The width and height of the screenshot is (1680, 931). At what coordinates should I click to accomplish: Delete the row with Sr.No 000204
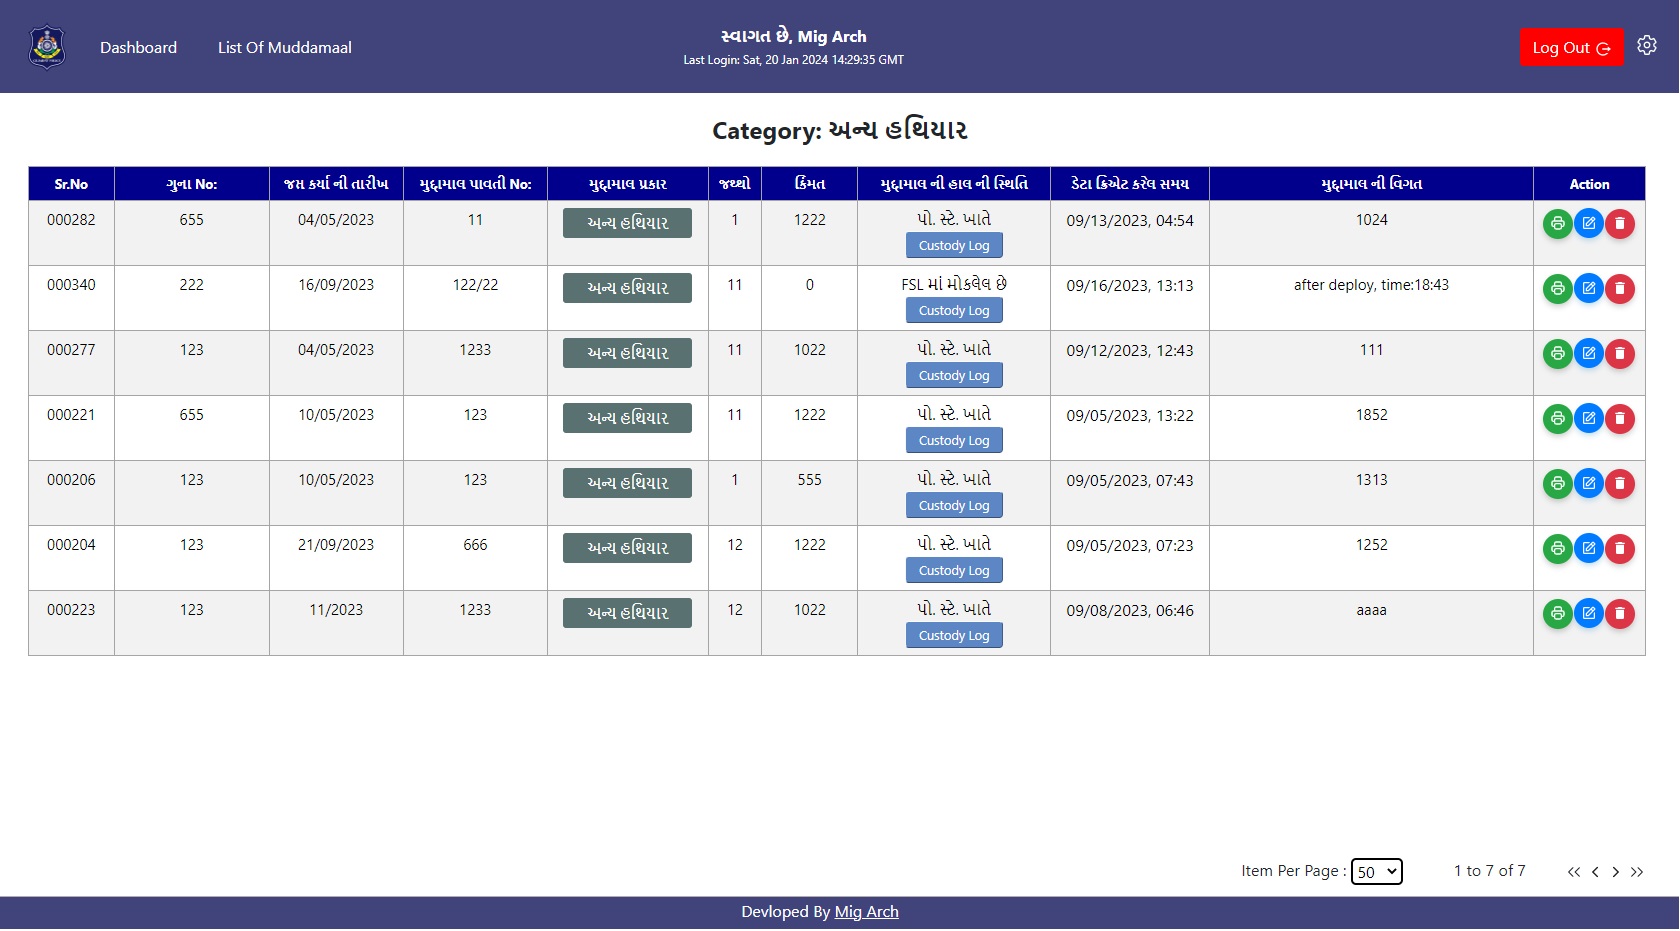[1619, 549]
